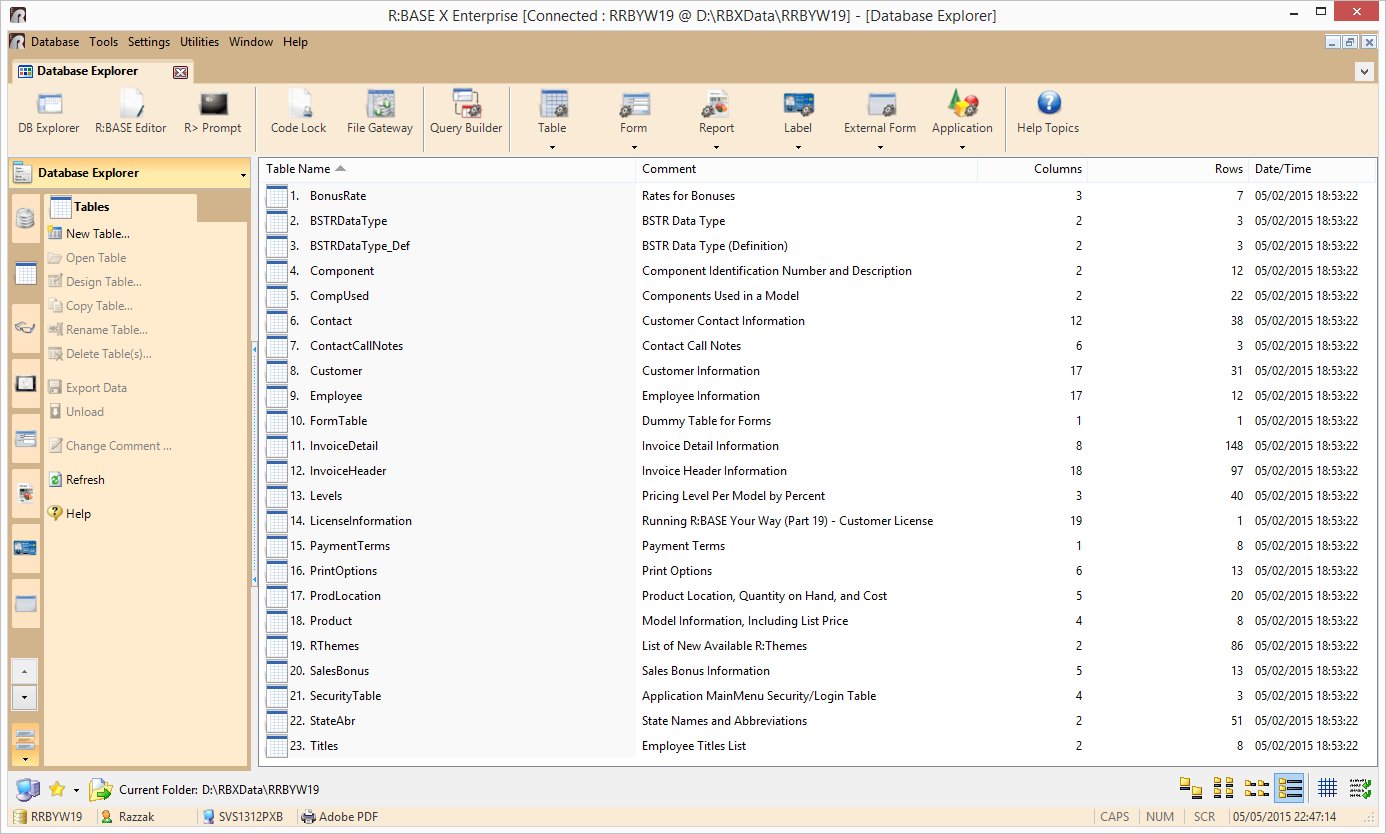Select the databases icon in the sidebar
This screenshot has width=1386, height=834.
point(26,219)
